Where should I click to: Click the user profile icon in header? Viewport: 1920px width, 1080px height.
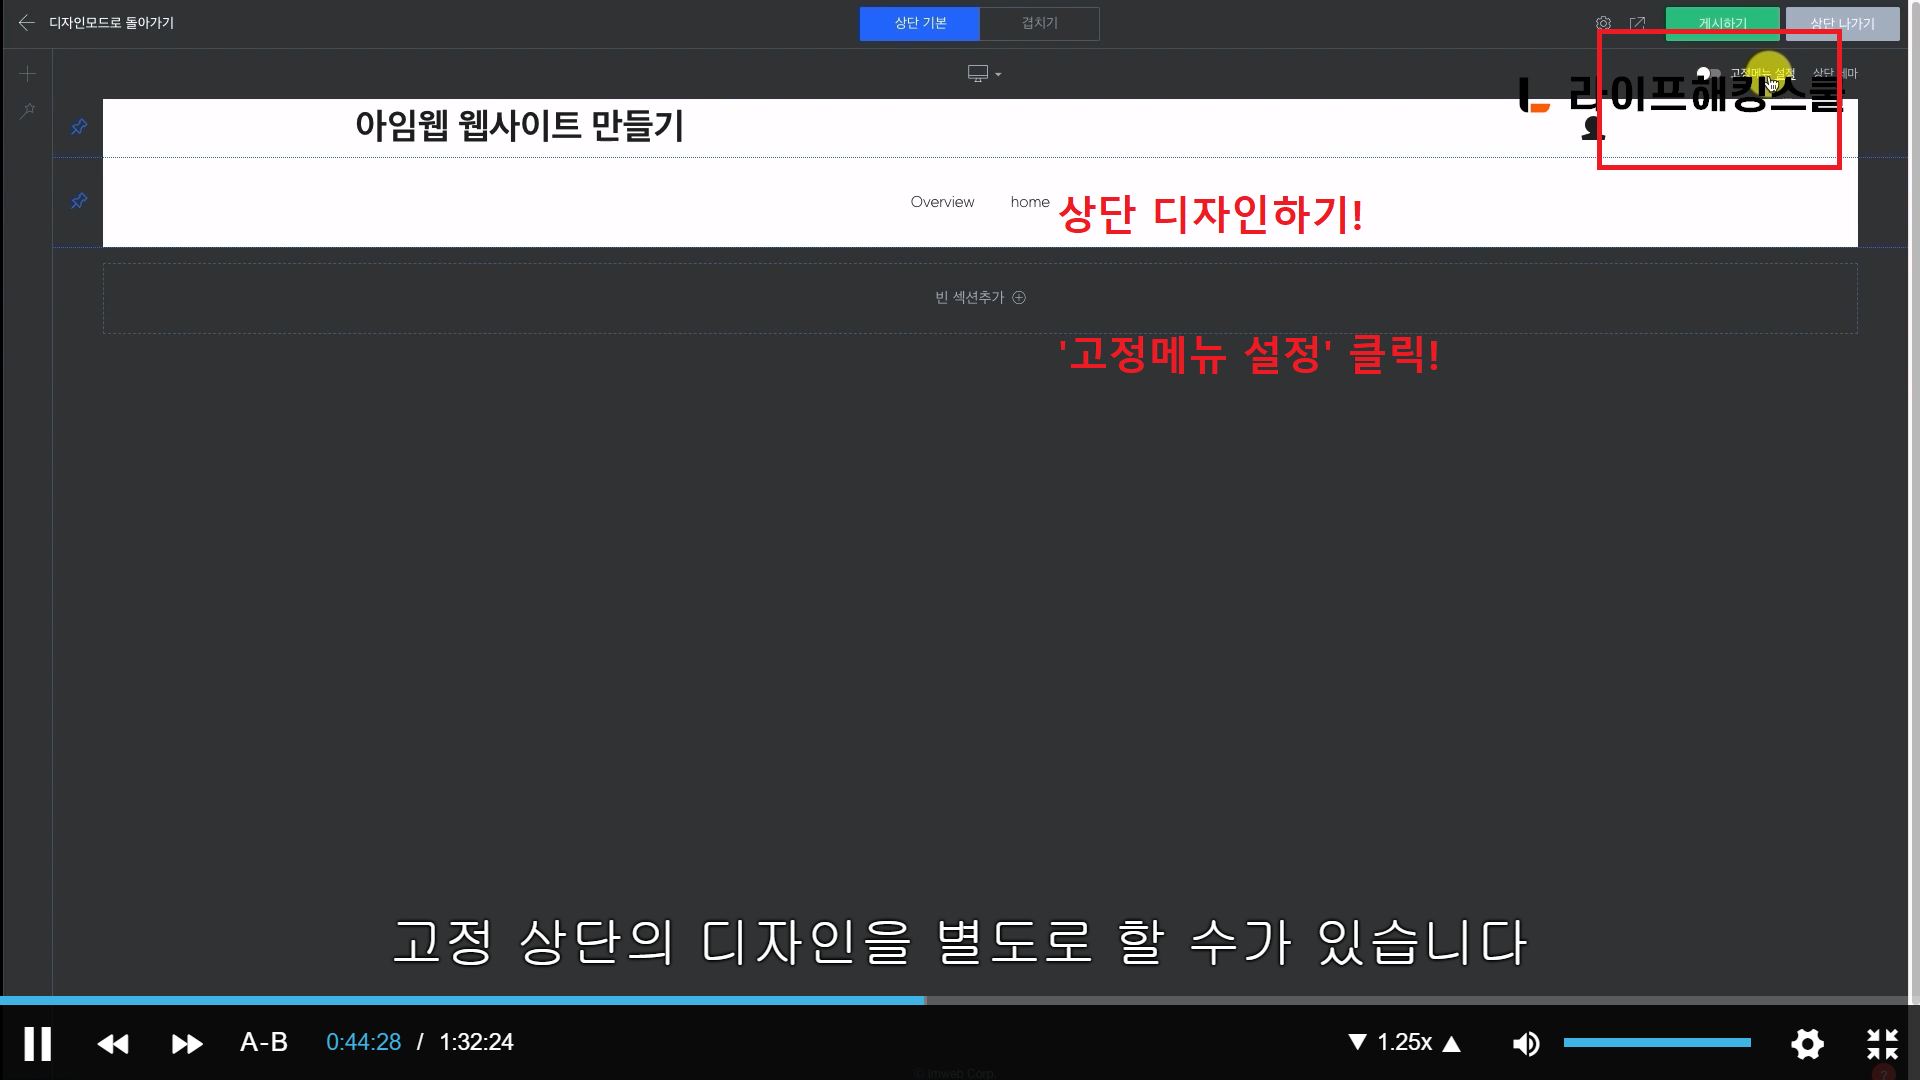click(x=1591, y=128)
